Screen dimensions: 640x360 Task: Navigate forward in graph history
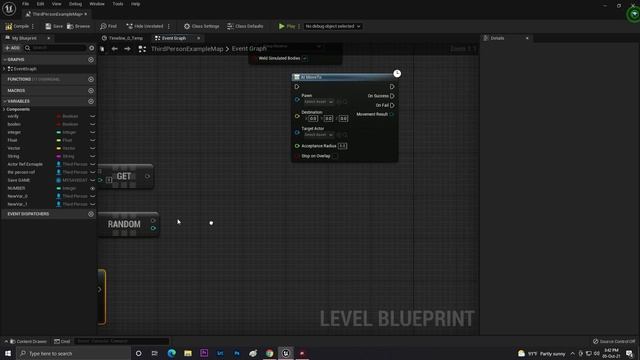point(127,49)
